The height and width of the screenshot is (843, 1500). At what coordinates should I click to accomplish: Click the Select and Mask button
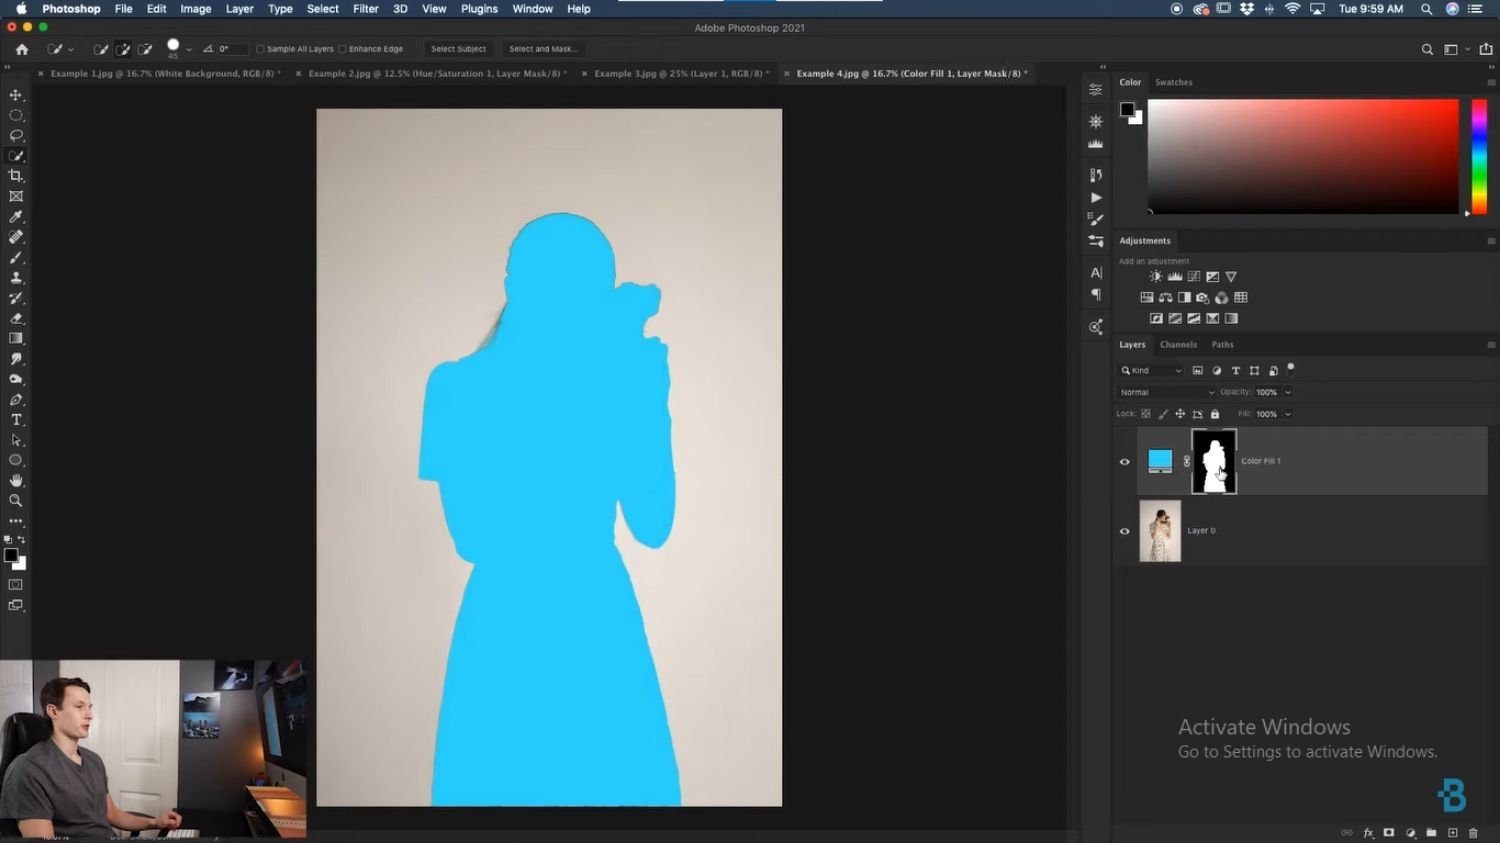[x=543, y=48]
